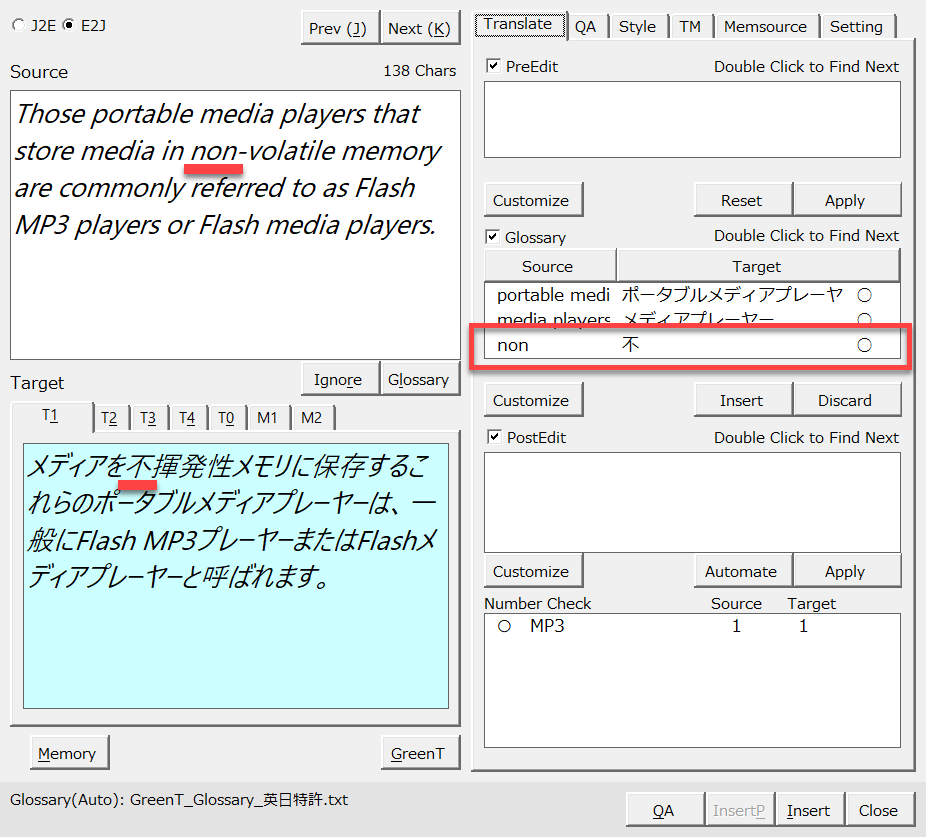This screenshot has height=837, width=926.
Task: Disable the PostEdit checkbox
Action: tap(493, 437)
